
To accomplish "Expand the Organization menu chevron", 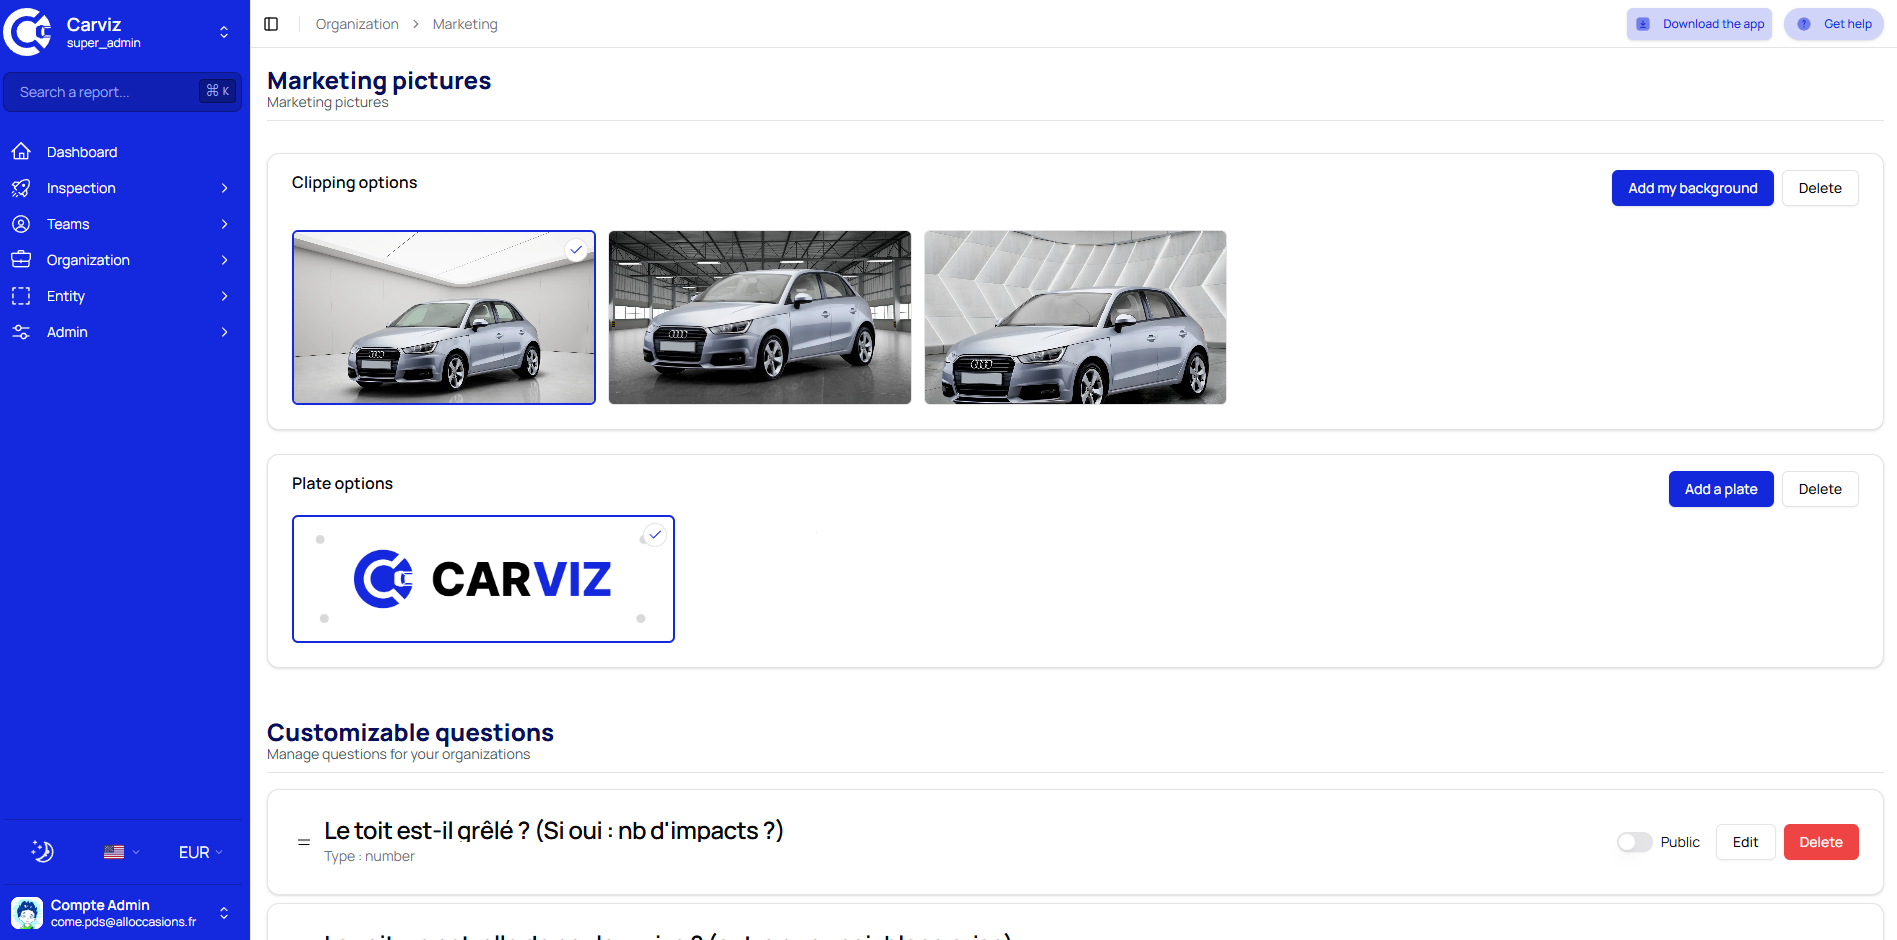I will [224, 260].
